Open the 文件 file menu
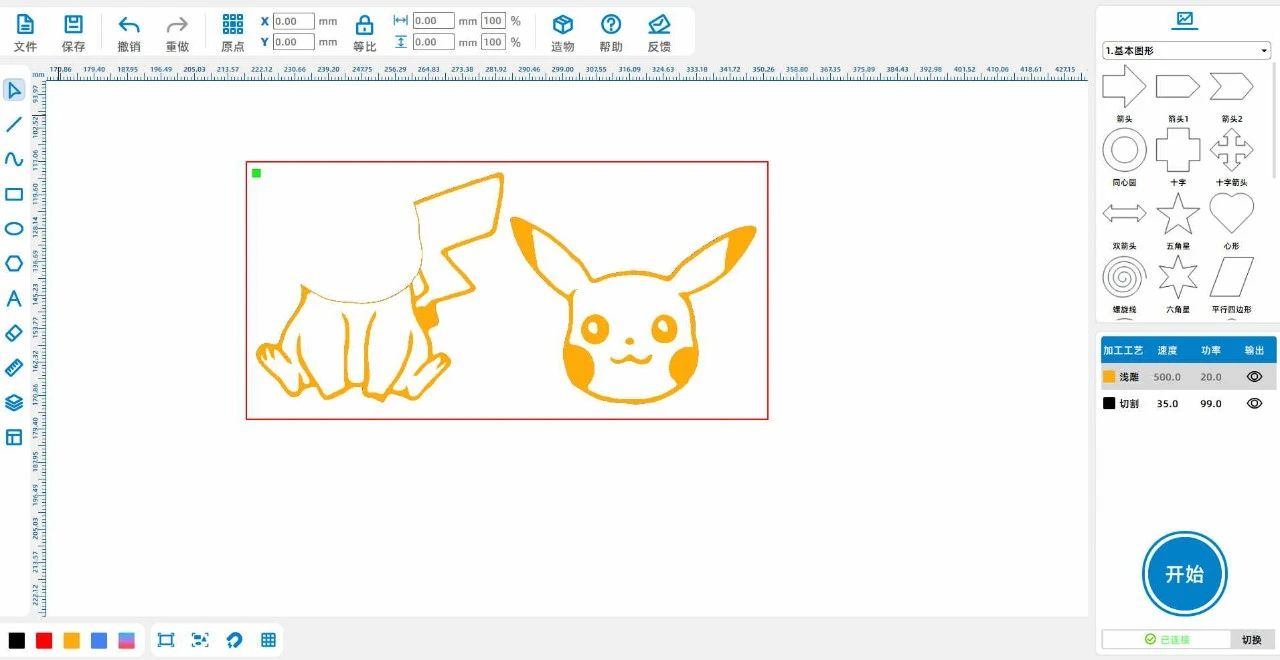Screen dimensions: 1280x660 click(25, 32)
